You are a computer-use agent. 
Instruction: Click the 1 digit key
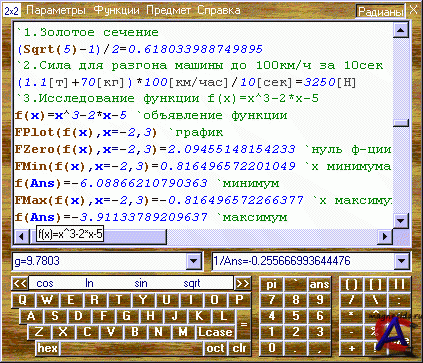pos(272,332)
